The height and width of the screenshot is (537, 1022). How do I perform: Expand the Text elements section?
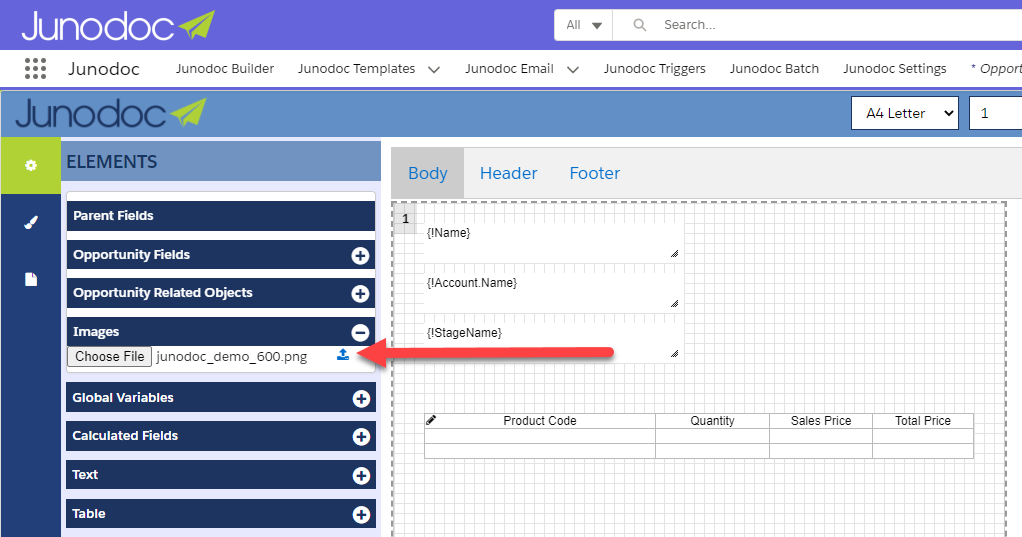361,476
